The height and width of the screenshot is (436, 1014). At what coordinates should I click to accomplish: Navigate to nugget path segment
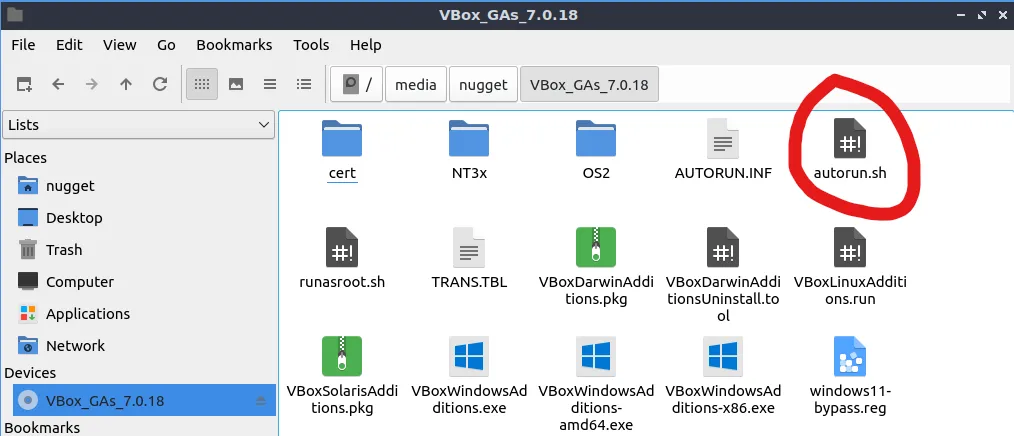(x=483, y=84)
